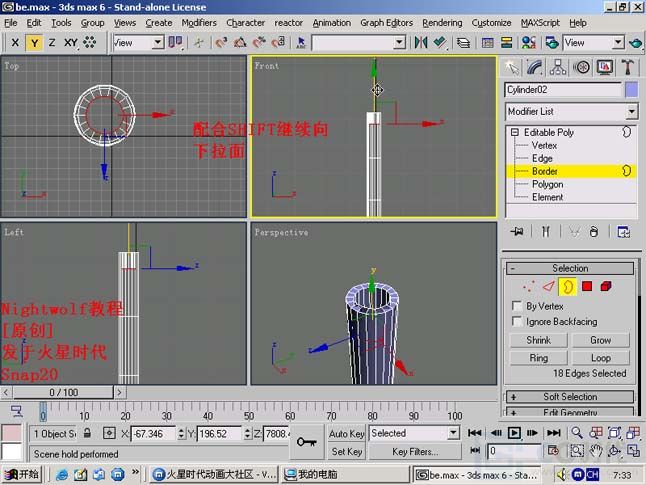The width and height of the screenshot is (646, 485).
Task: Expand the Soft Selection rollout
Action: pyautogui.click(x=570, y=397)
